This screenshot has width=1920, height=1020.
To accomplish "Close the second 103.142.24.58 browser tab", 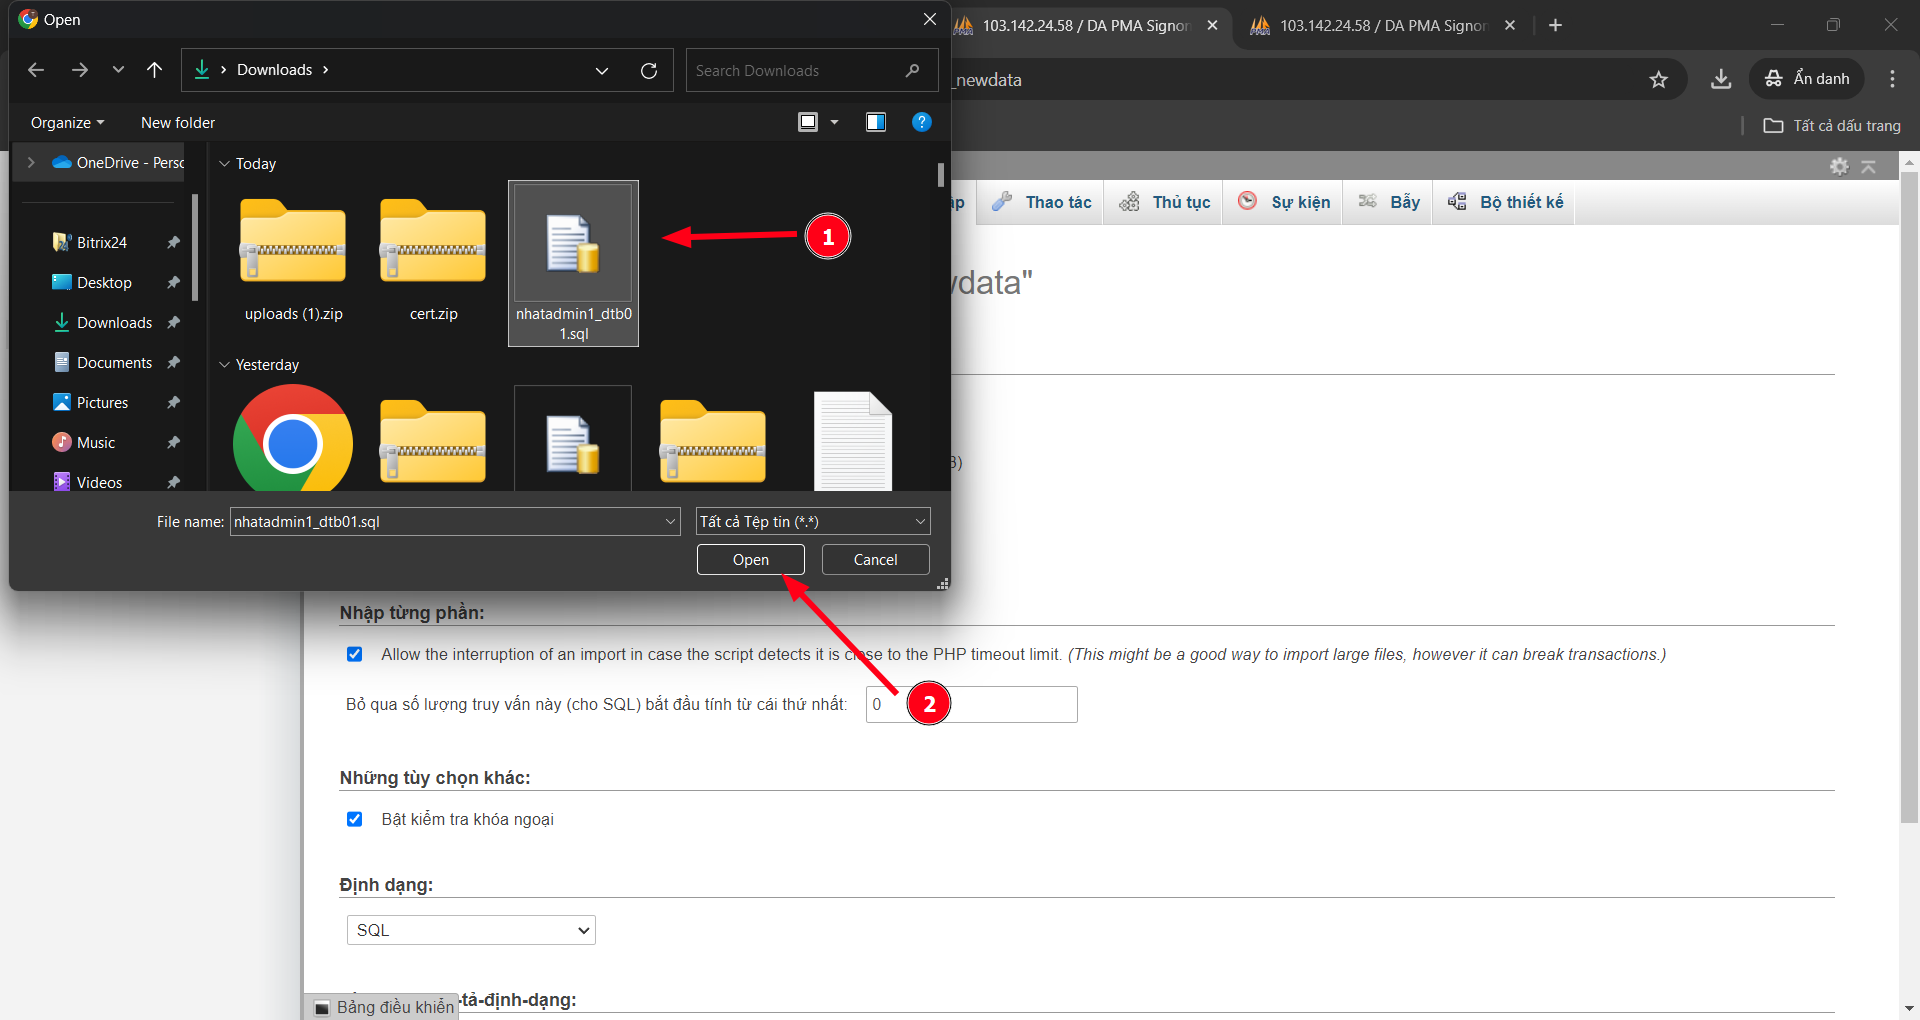I will tap(1510, 25).
